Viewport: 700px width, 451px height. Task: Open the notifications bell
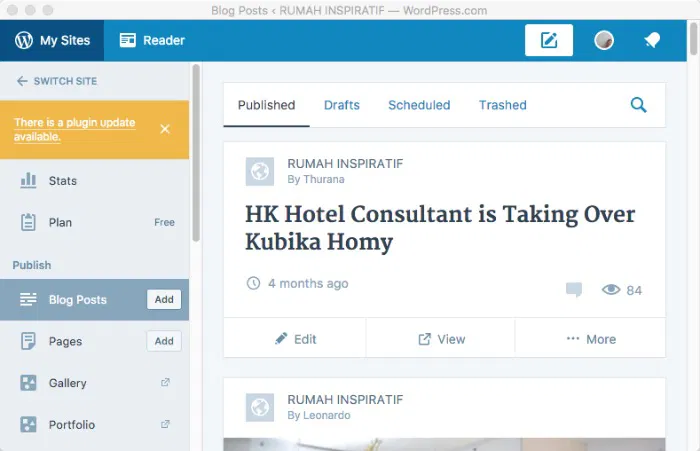(x=652, y=40)
